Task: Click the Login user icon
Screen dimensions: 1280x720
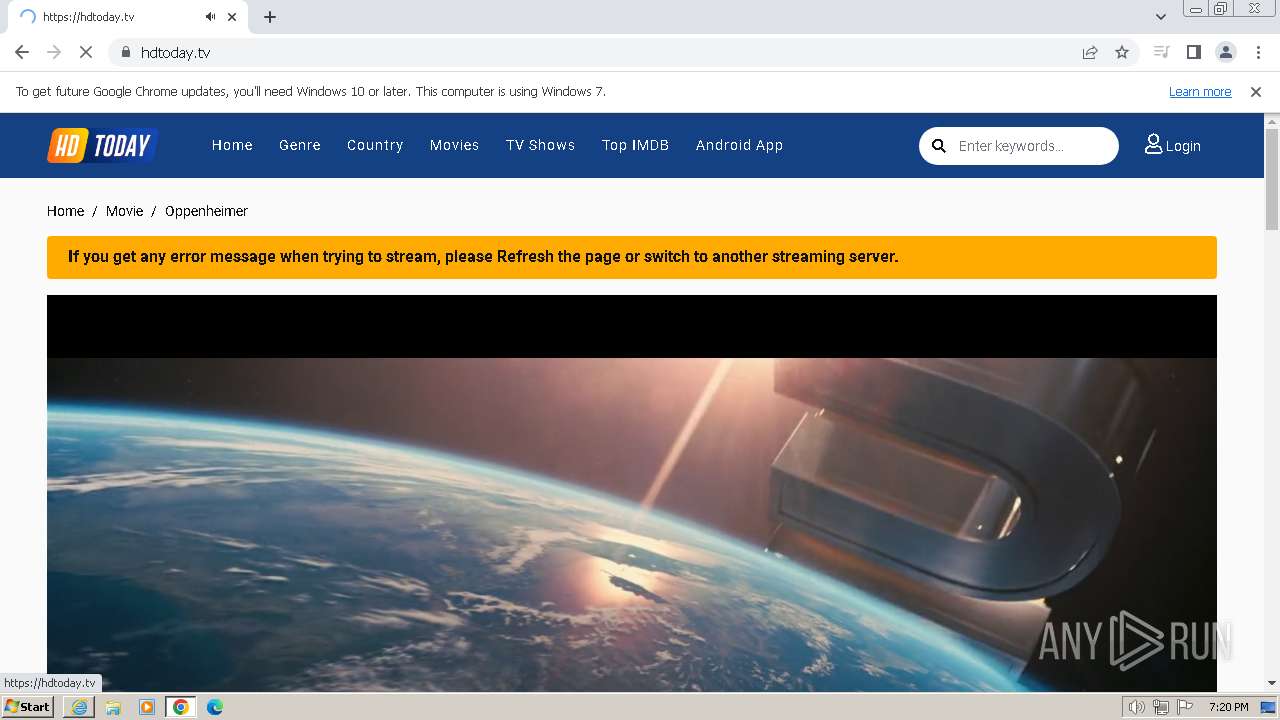Action: click(1153, 145)
